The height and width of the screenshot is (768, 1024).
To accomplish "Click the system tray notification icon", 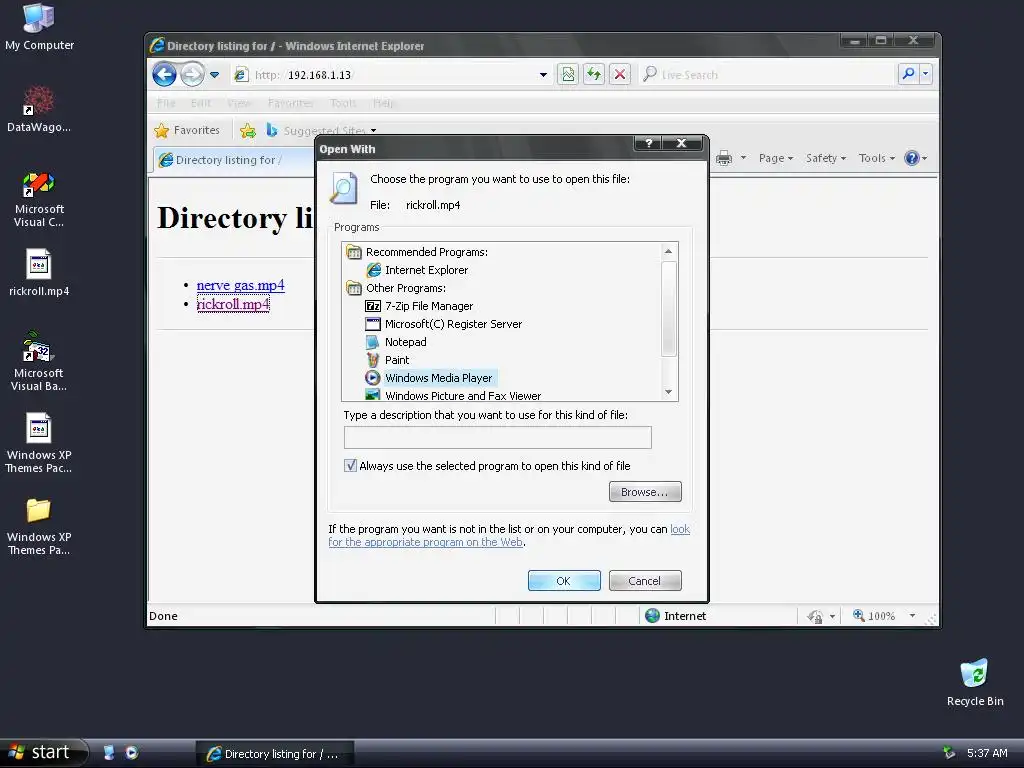I will click(949, 753).
